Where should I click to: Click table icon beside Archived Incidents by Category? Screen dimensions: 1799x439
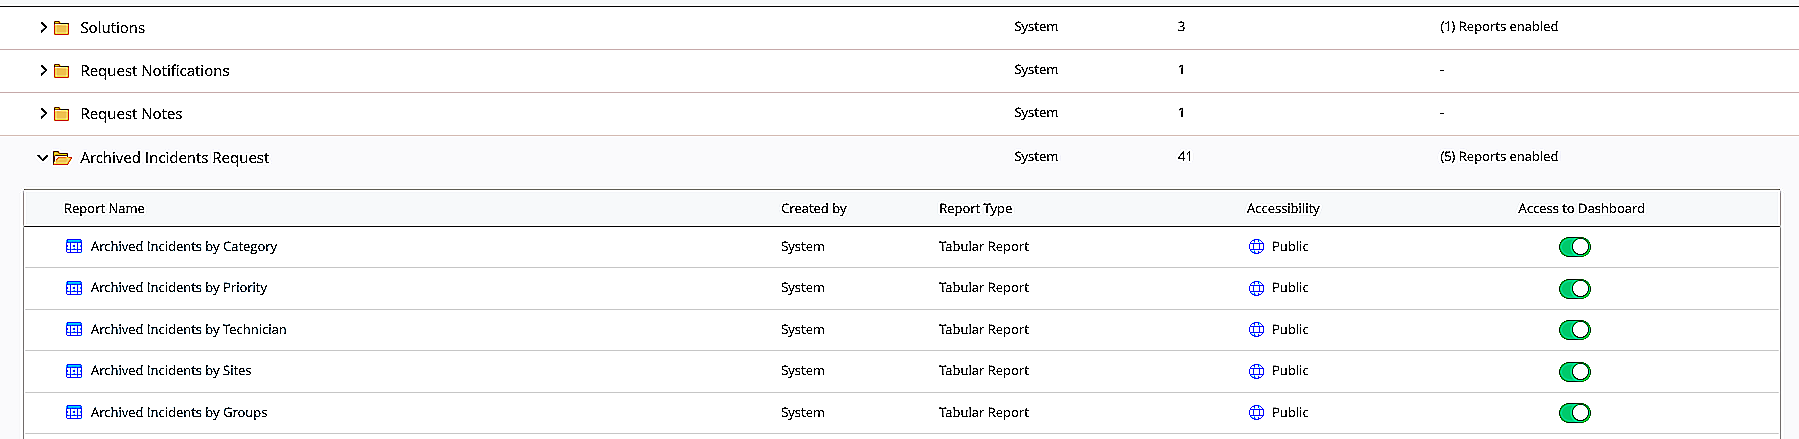(74, 247)
